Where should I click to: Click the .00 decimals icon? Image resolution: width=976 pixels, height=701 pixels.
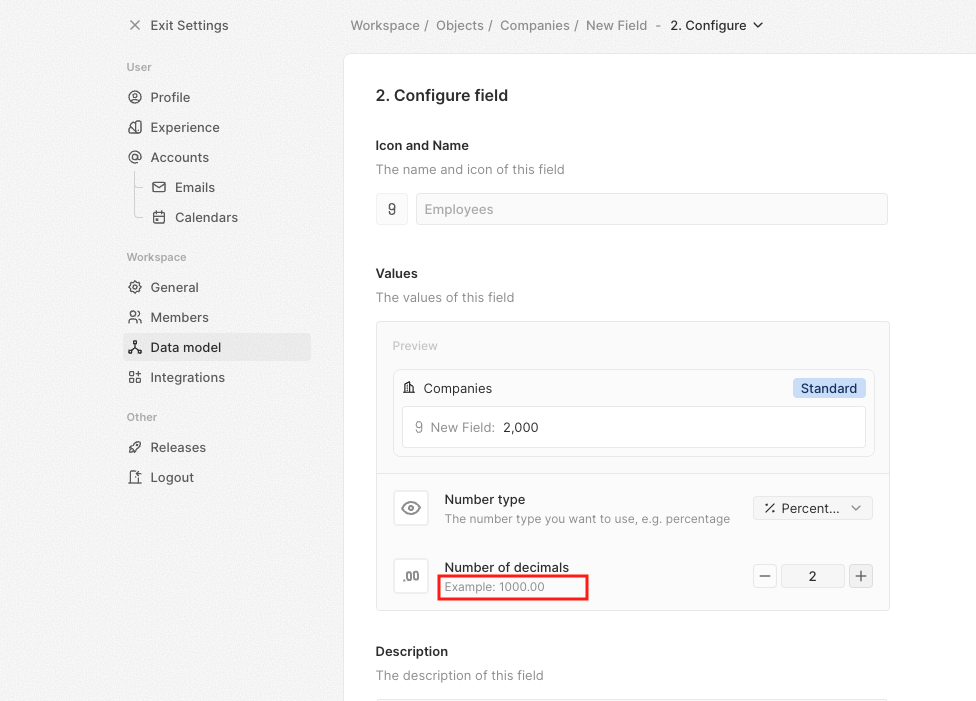pyautogui.click(x=411, y=576)
